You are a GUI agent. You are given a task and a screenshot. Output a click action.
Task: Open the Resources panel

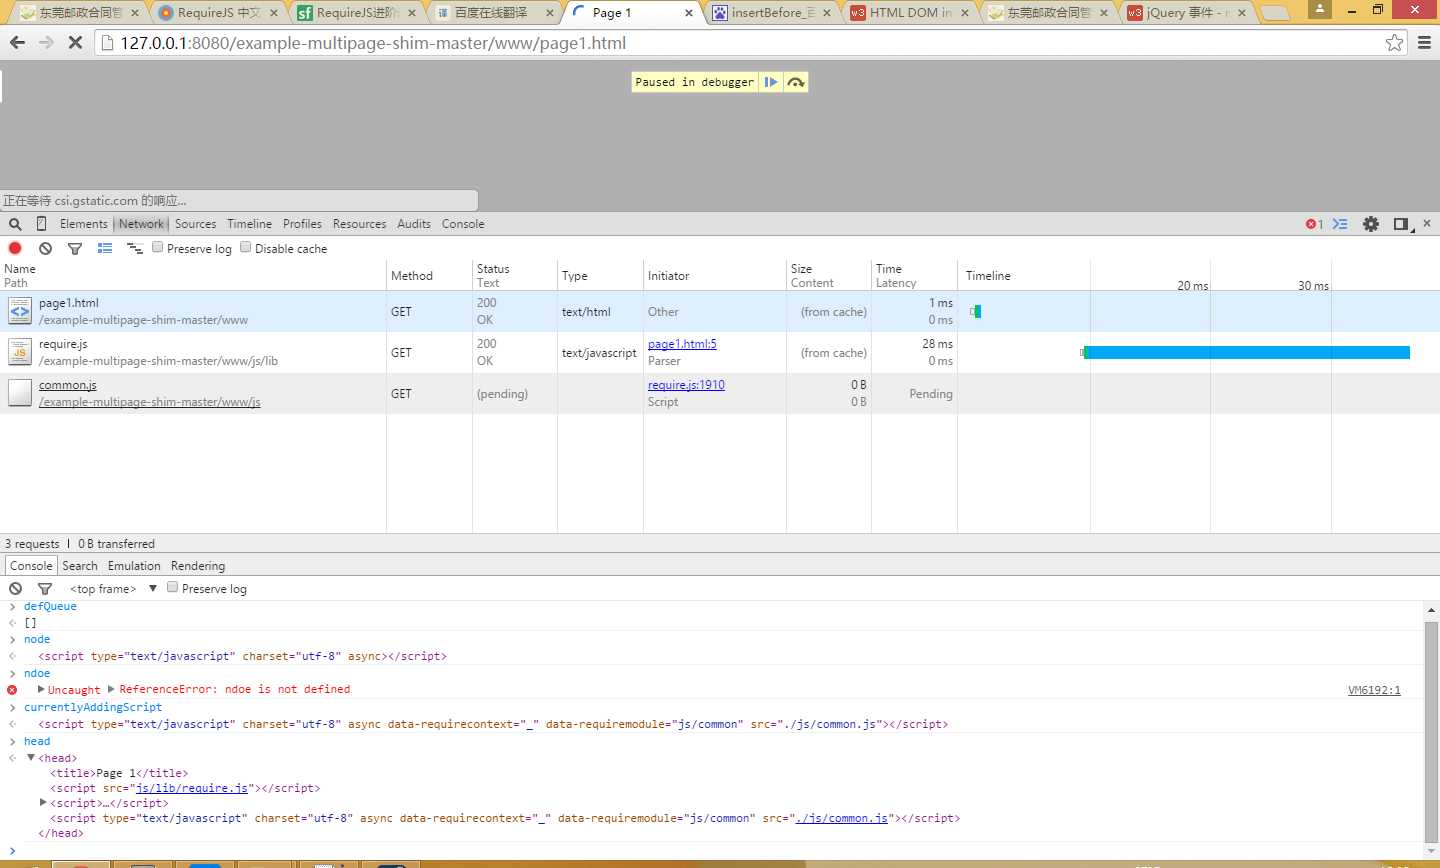point(359,224)
